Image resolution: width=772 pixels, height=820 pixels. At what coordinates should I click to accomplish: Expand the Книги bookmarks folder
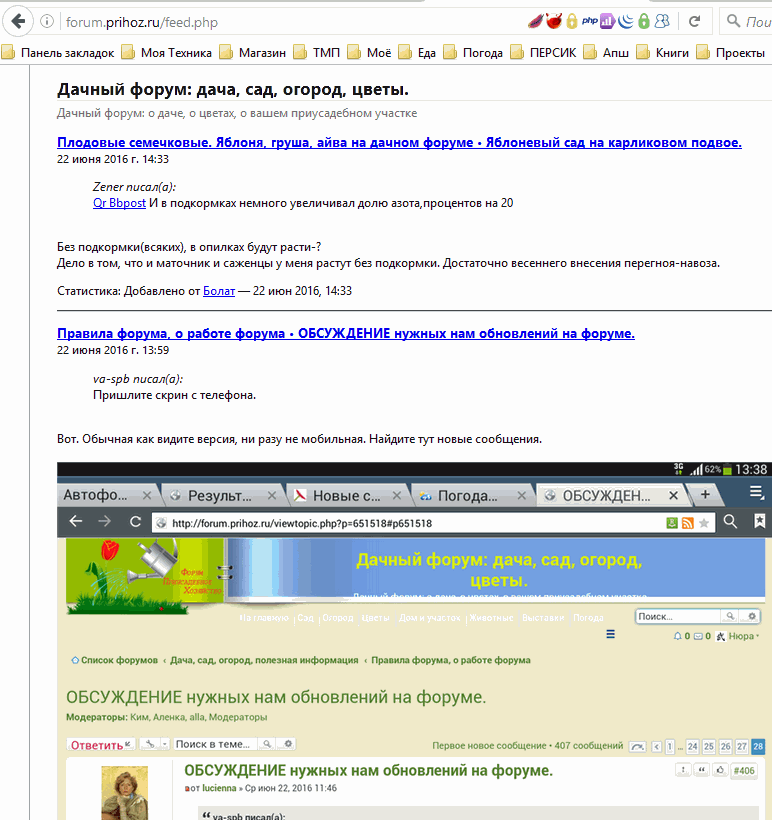663,53
